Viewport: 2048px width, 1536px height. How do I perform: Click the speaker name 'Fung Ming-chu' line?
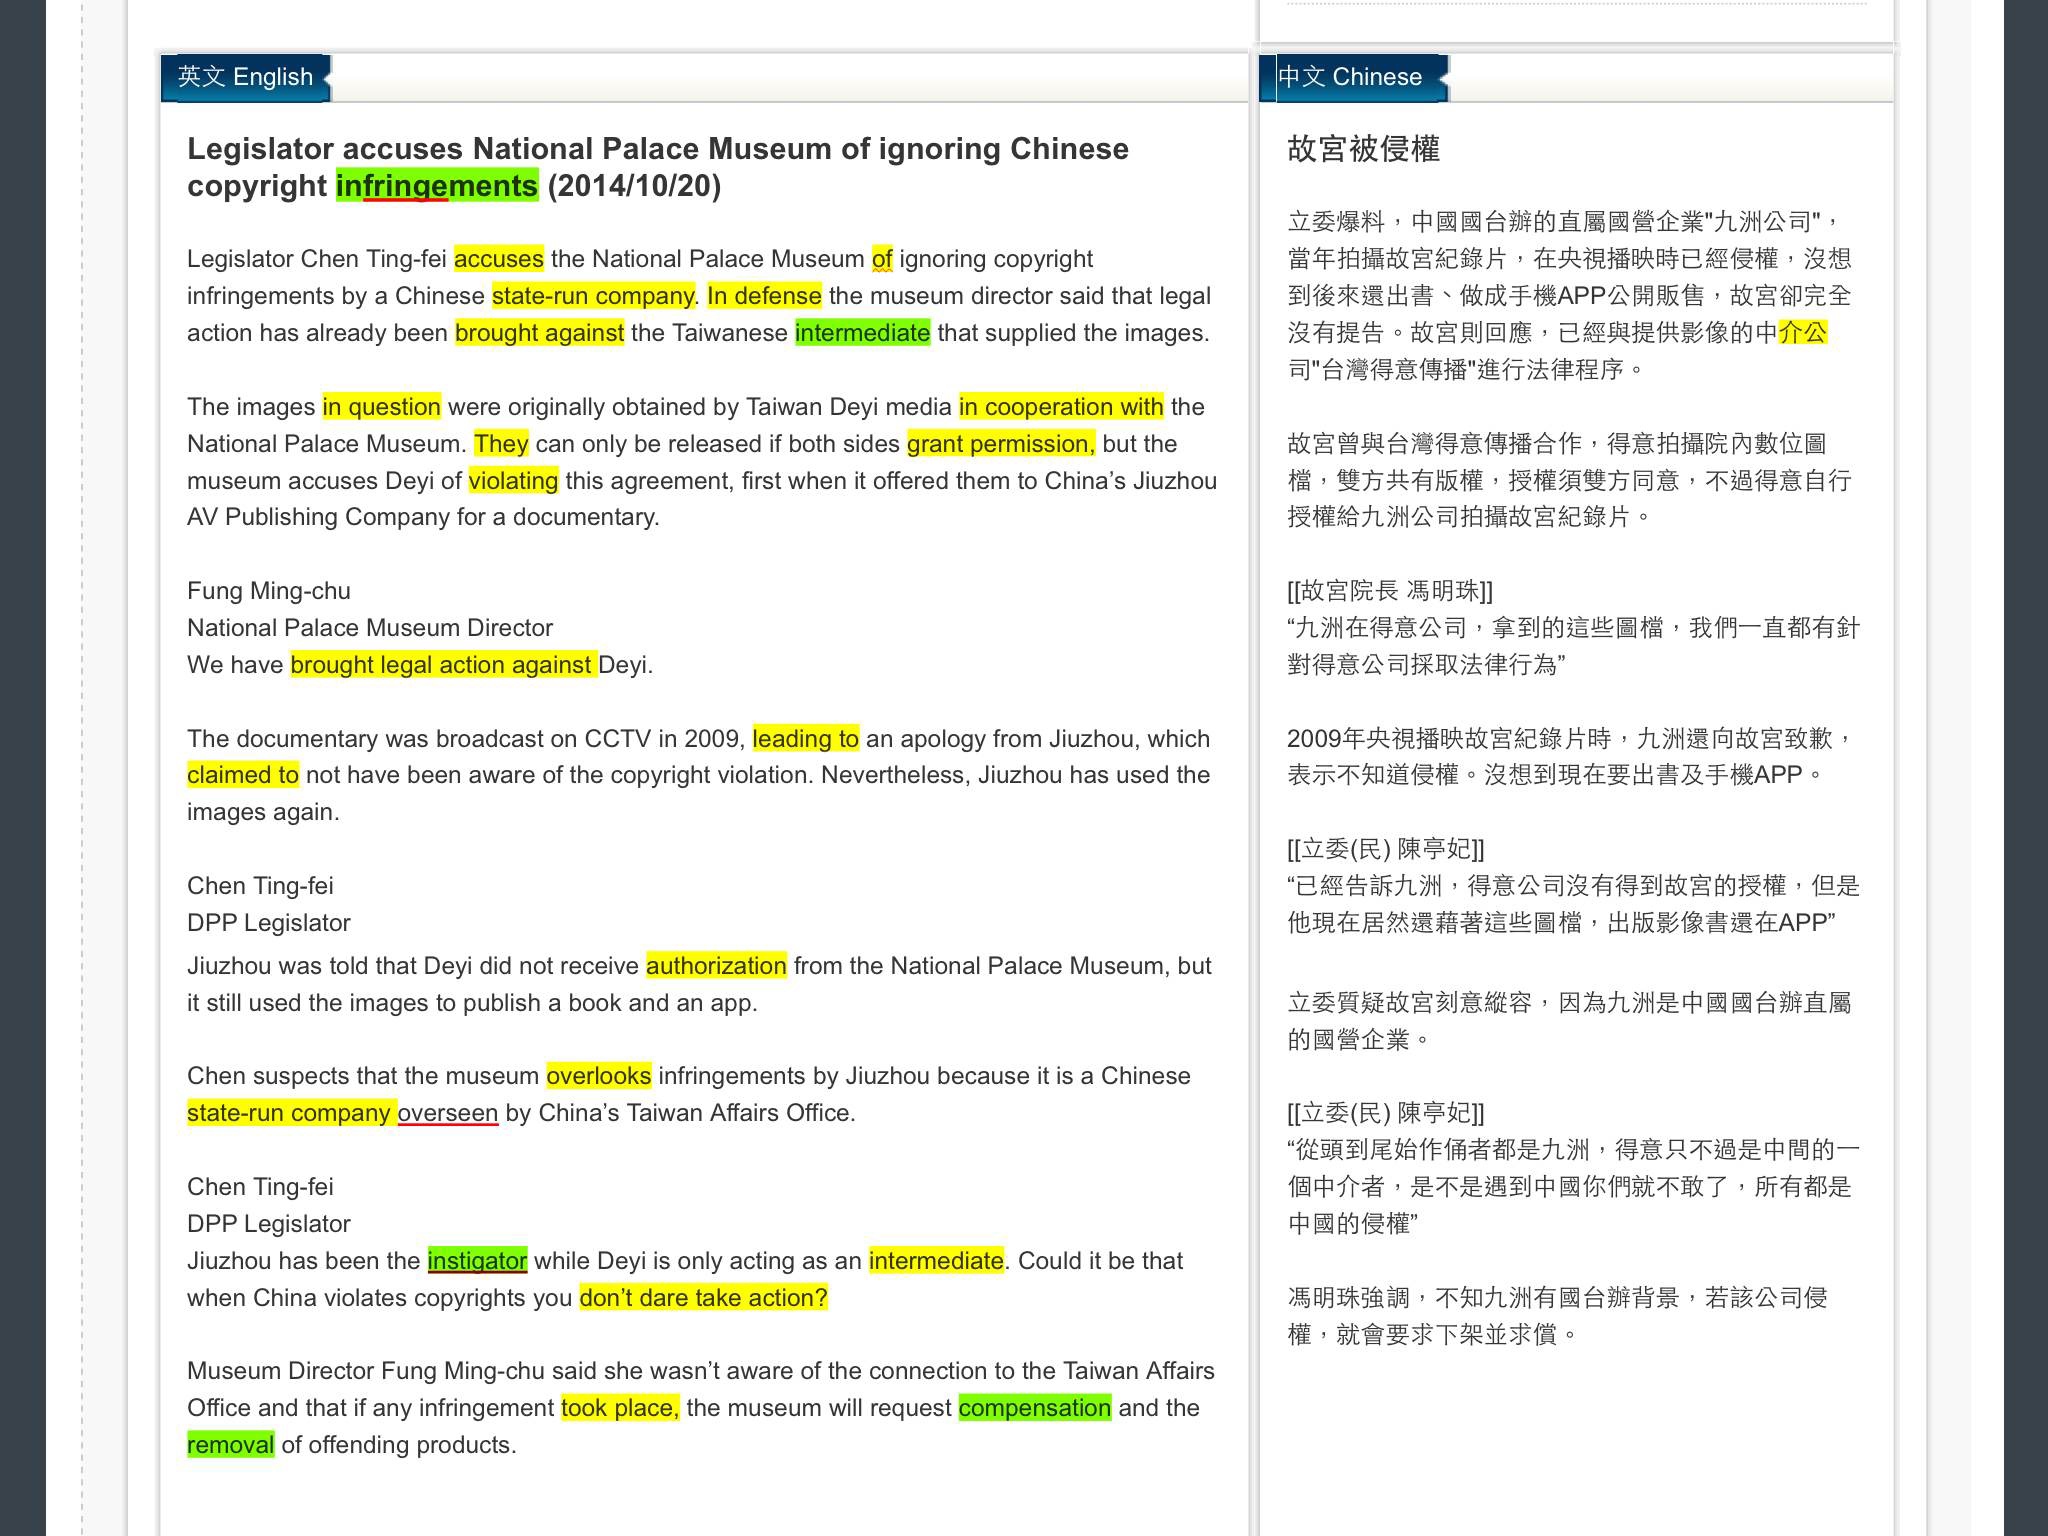(x=269, y=591)
